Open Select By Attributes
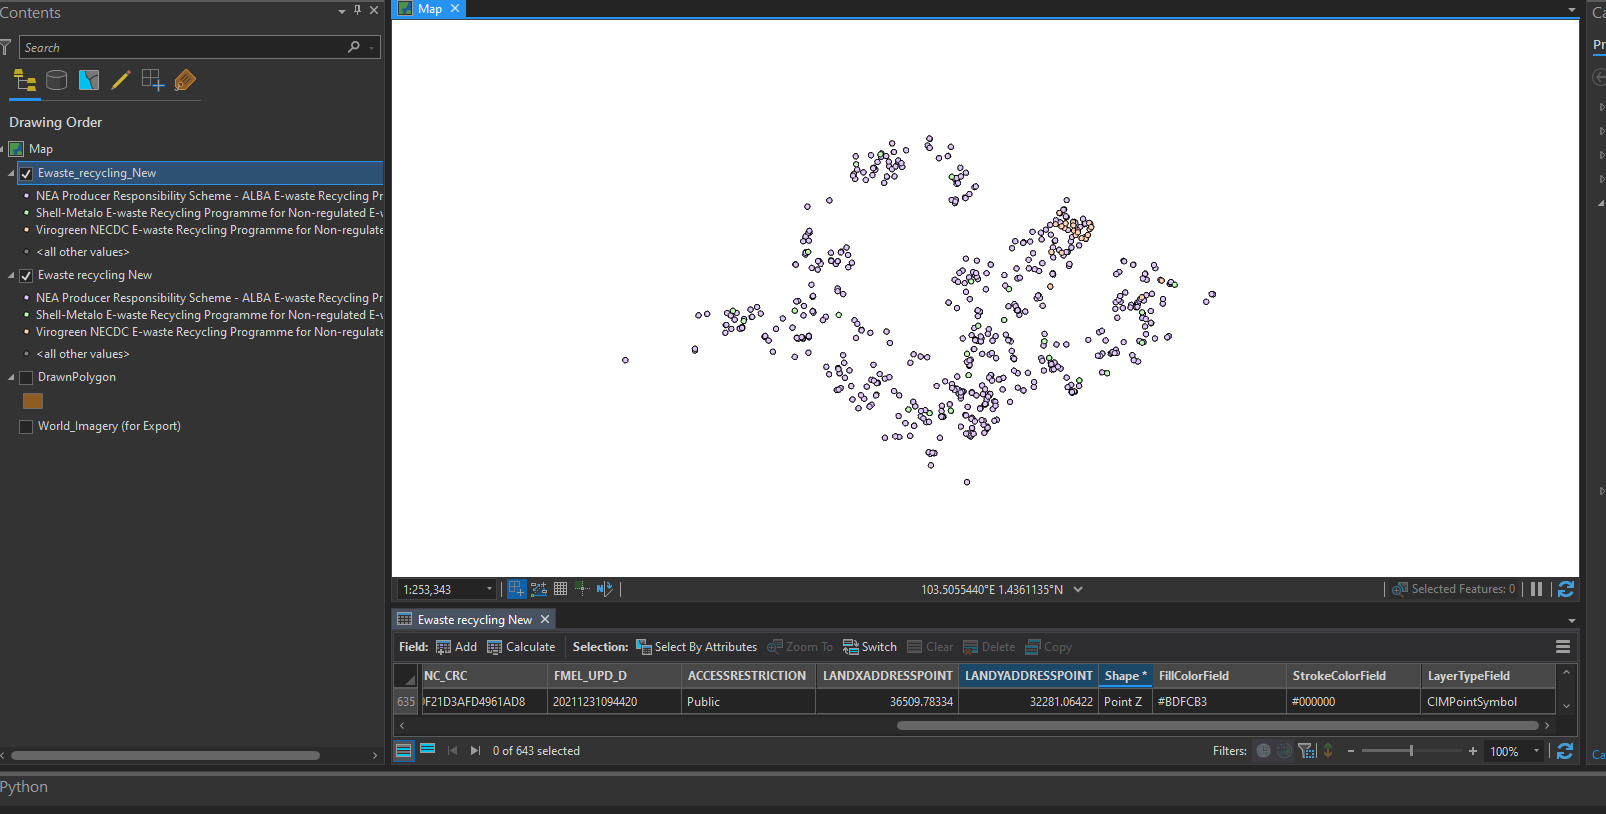This screenshot has height=814, width=1606. point(697,647)
